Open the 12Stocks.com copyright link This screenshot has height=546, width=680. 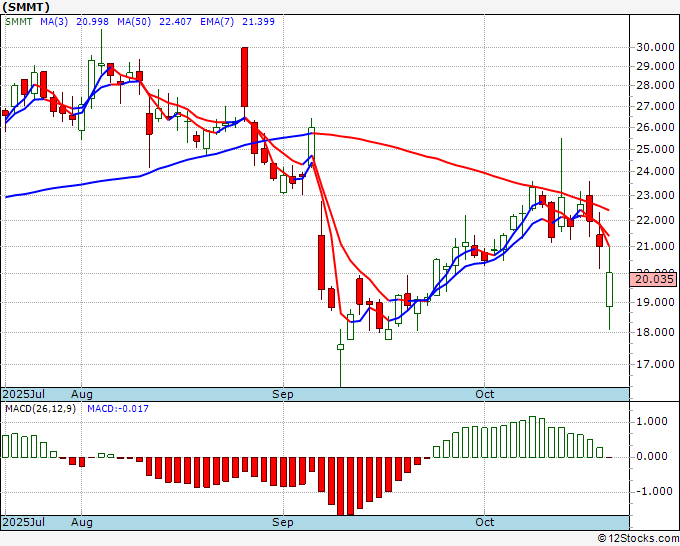[638, 539]
